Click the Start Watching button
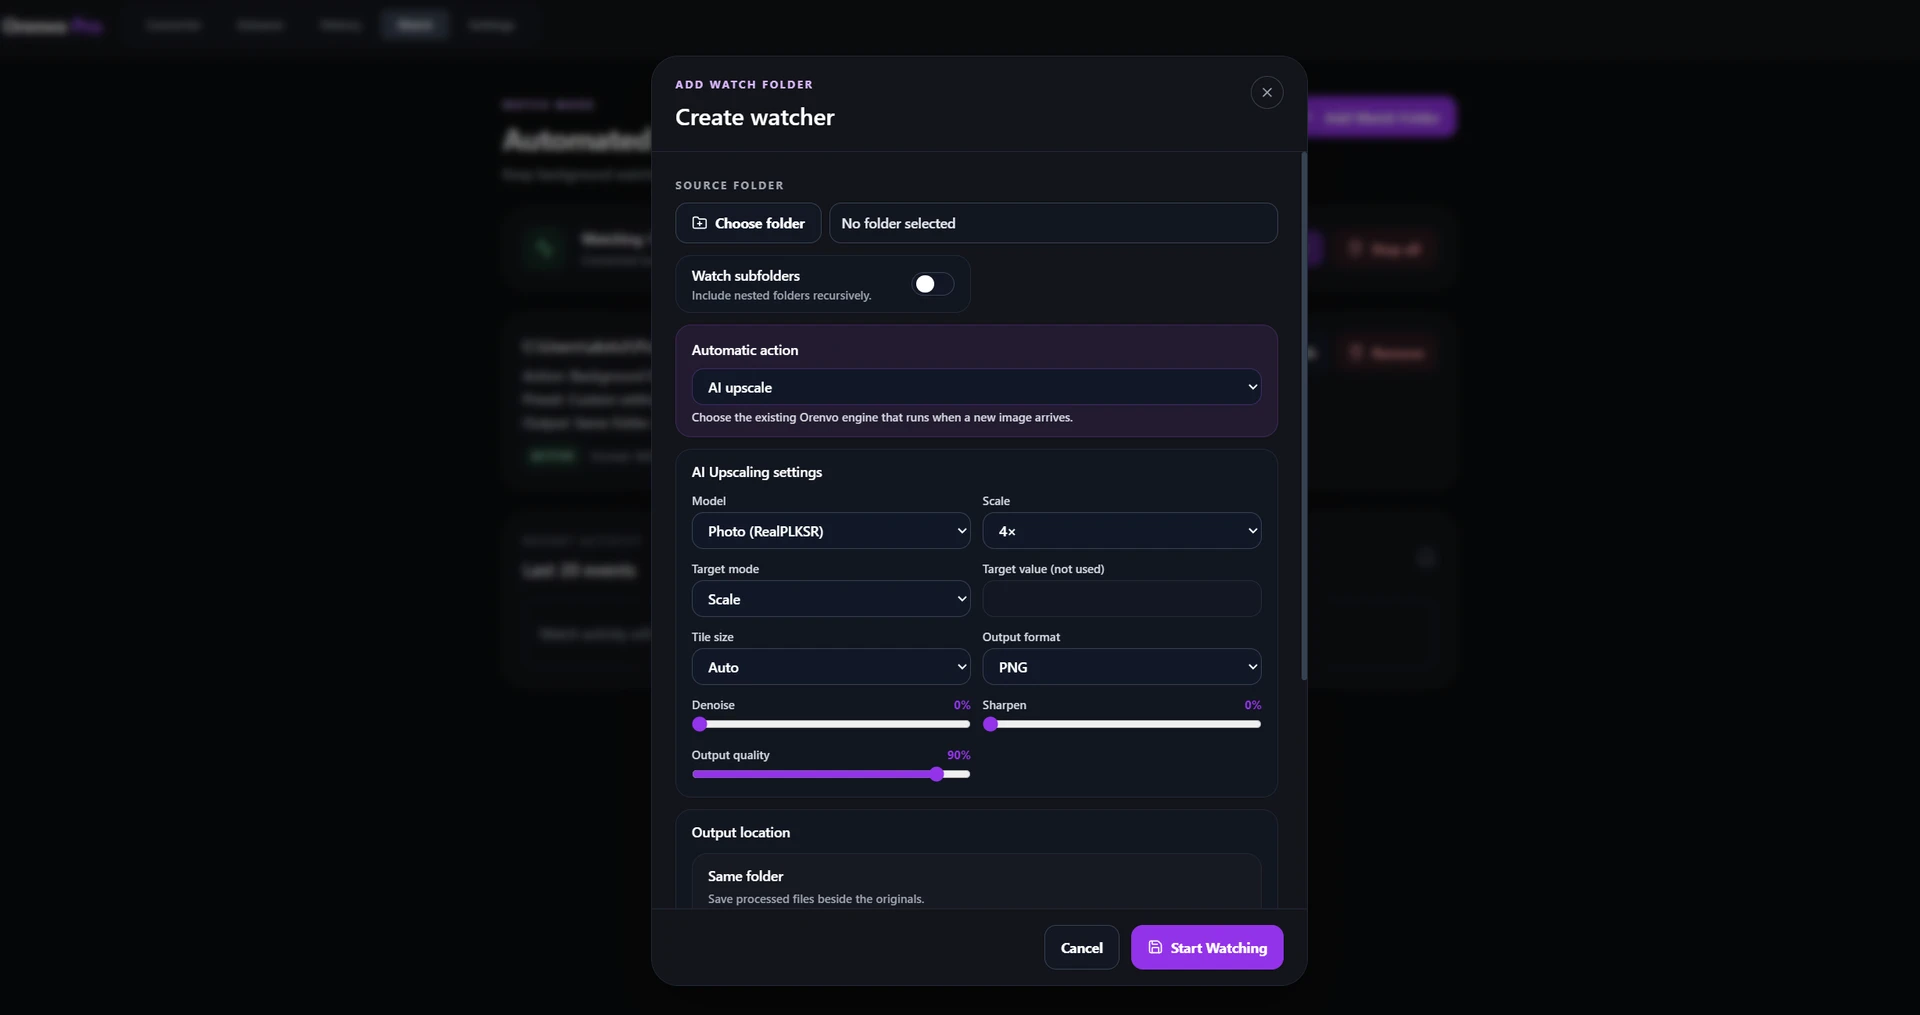Viewport: 1920px width, 1015px height. pyautogui.click(x=1207, y=947)
